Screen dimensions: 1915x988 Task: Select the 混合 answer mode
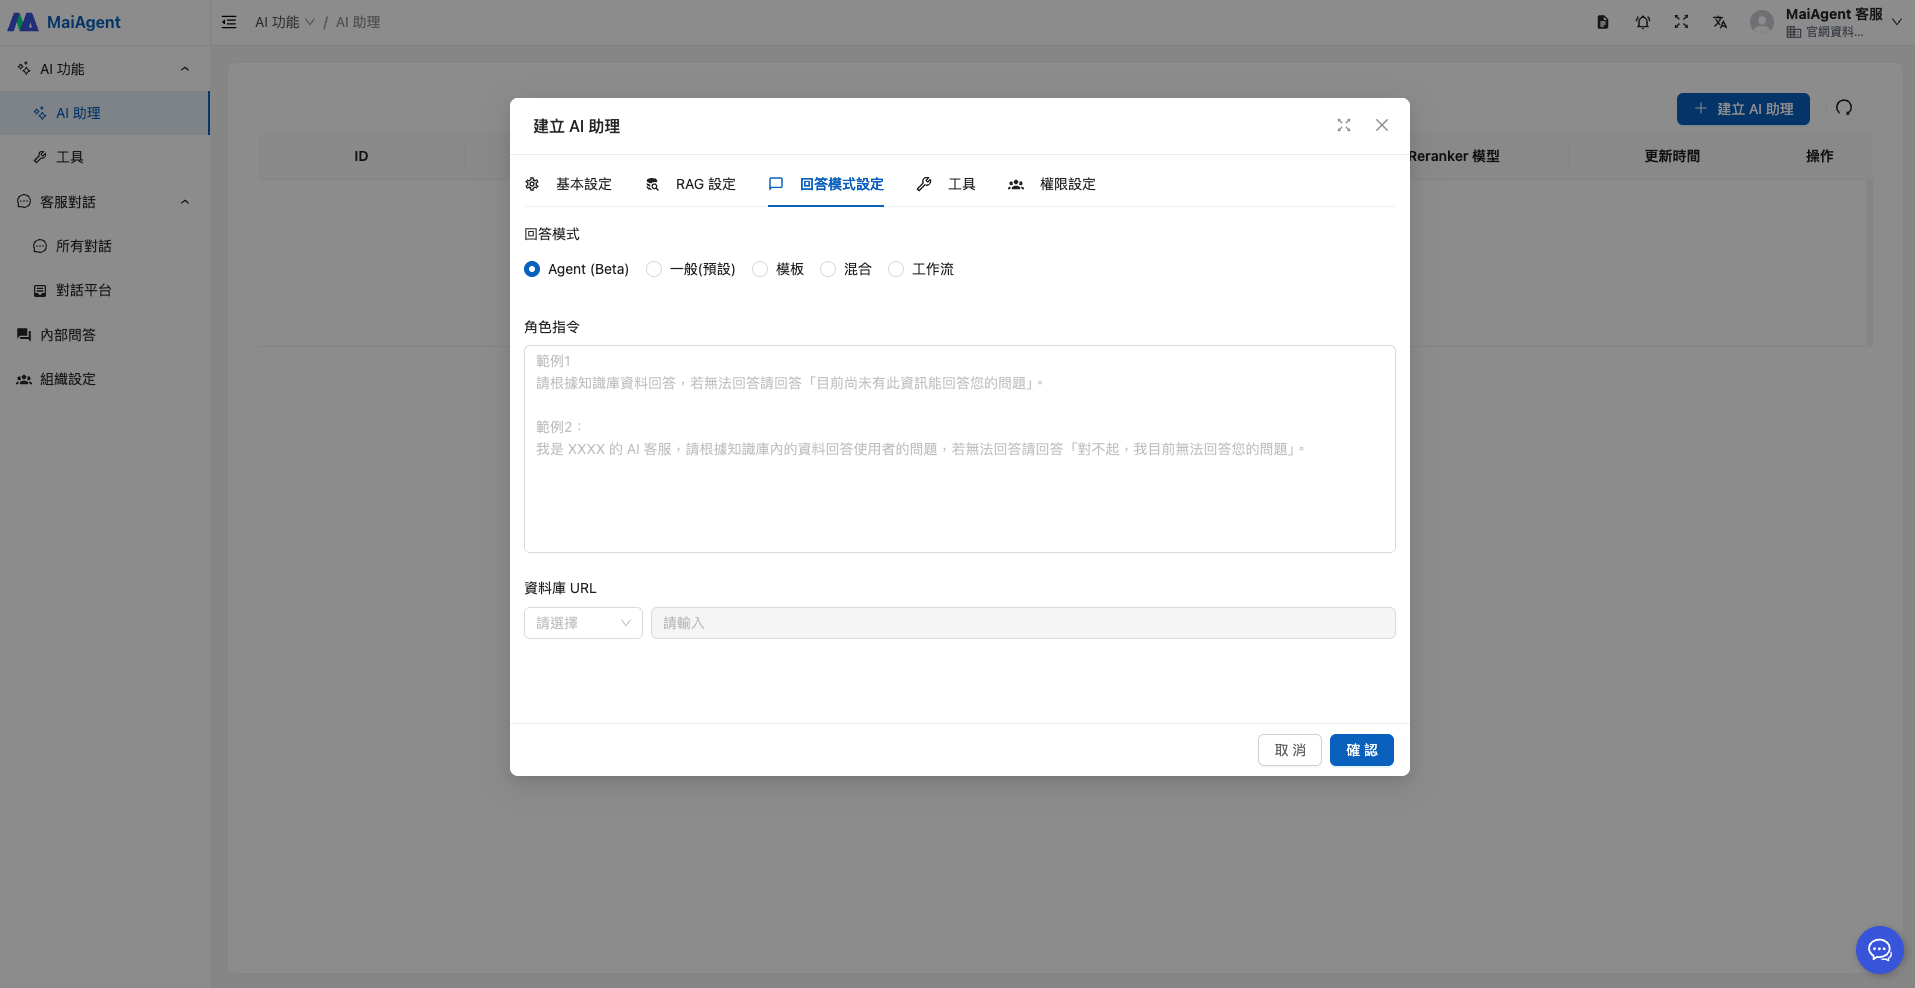[x=828, y=269]
